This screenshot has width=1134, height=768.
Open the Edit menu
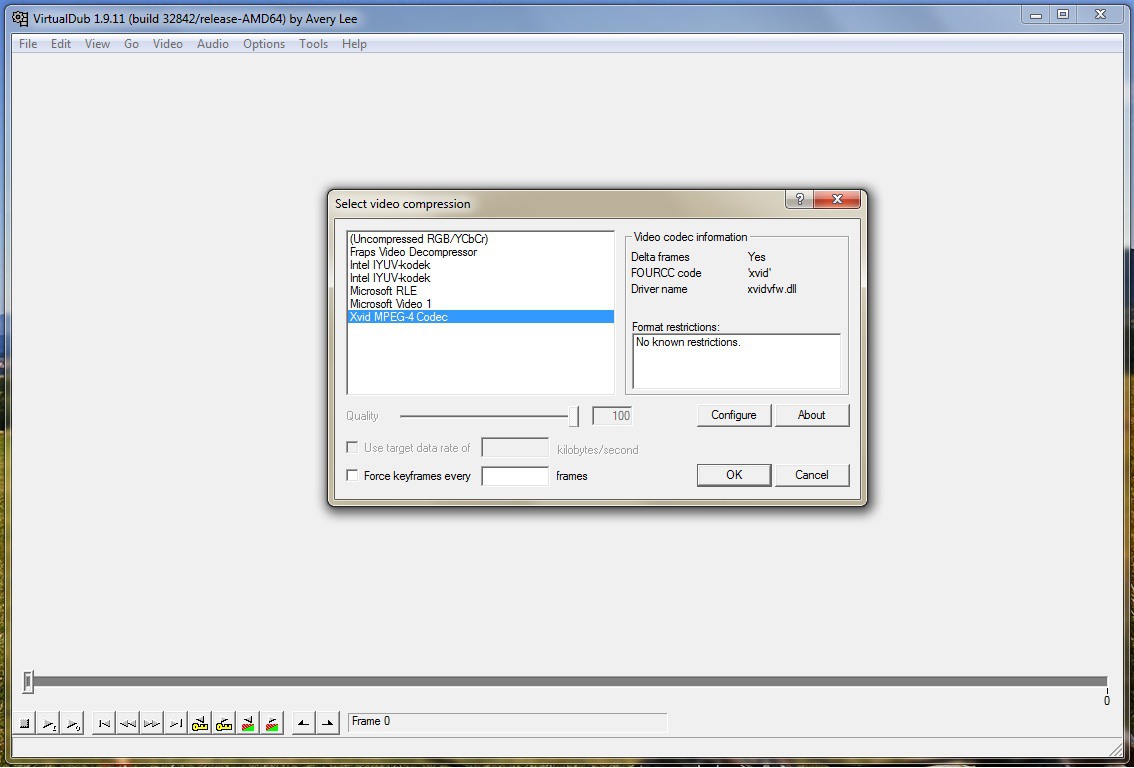[x=61, y=44]
